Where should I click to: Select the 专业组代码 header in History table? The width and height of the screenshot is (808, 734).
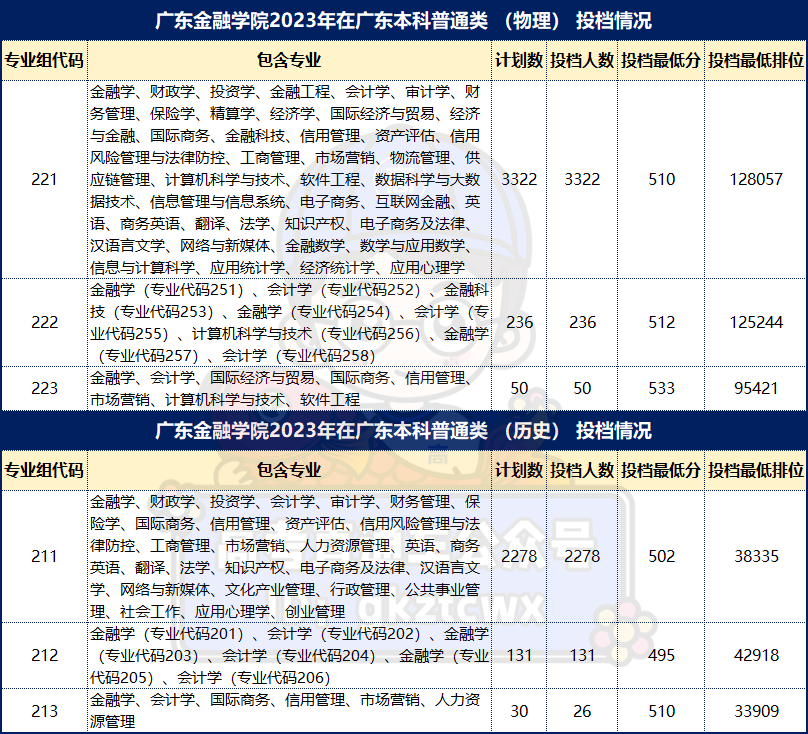click(44, 470)
